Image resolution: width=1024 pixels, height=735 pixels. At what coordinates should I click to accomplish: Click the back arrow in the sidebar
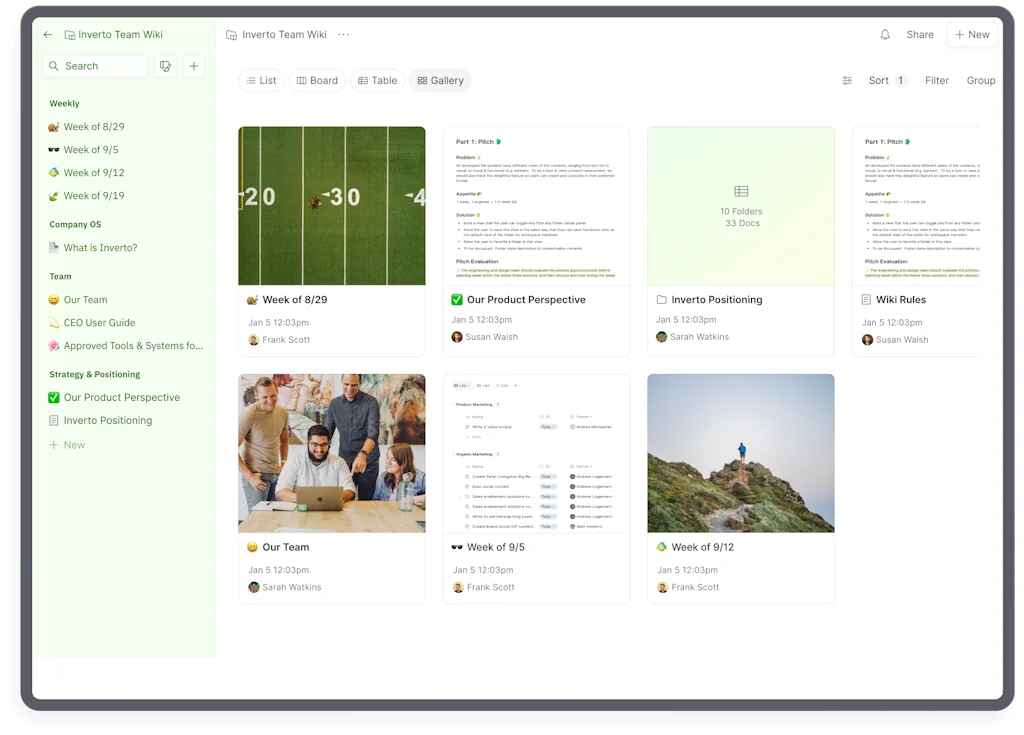[x=48, y=35]
